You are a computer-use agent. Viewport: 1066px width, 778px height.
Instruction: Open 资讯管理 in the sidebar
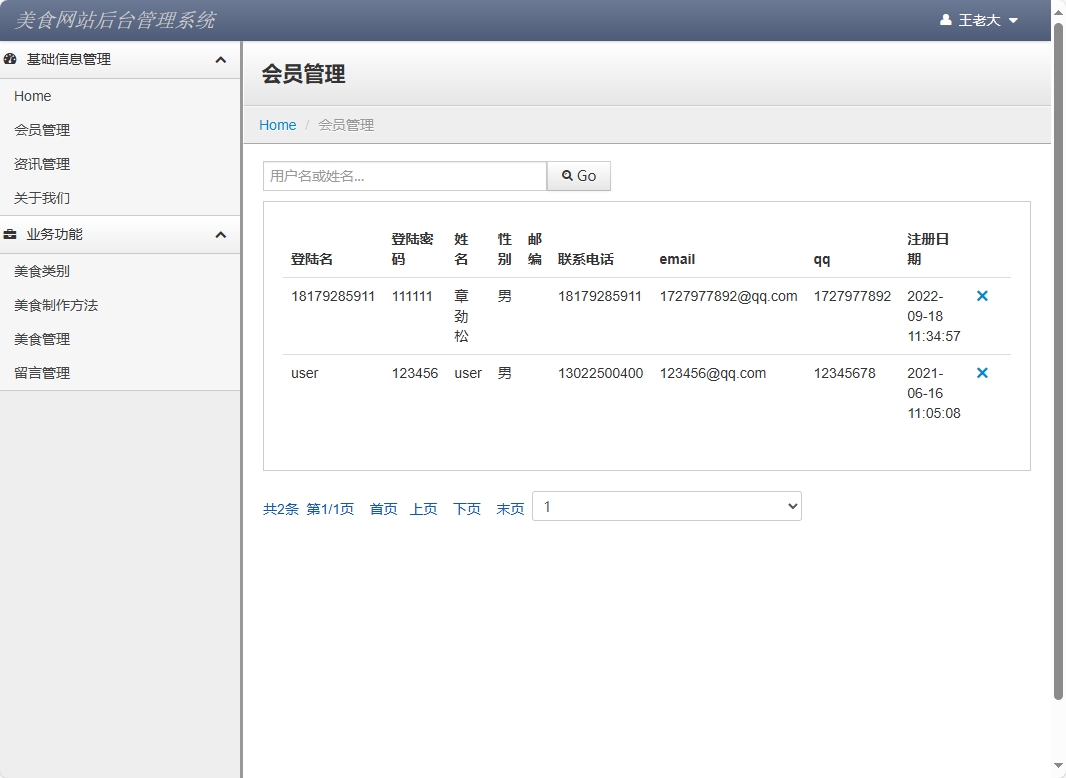pos(42,164)
